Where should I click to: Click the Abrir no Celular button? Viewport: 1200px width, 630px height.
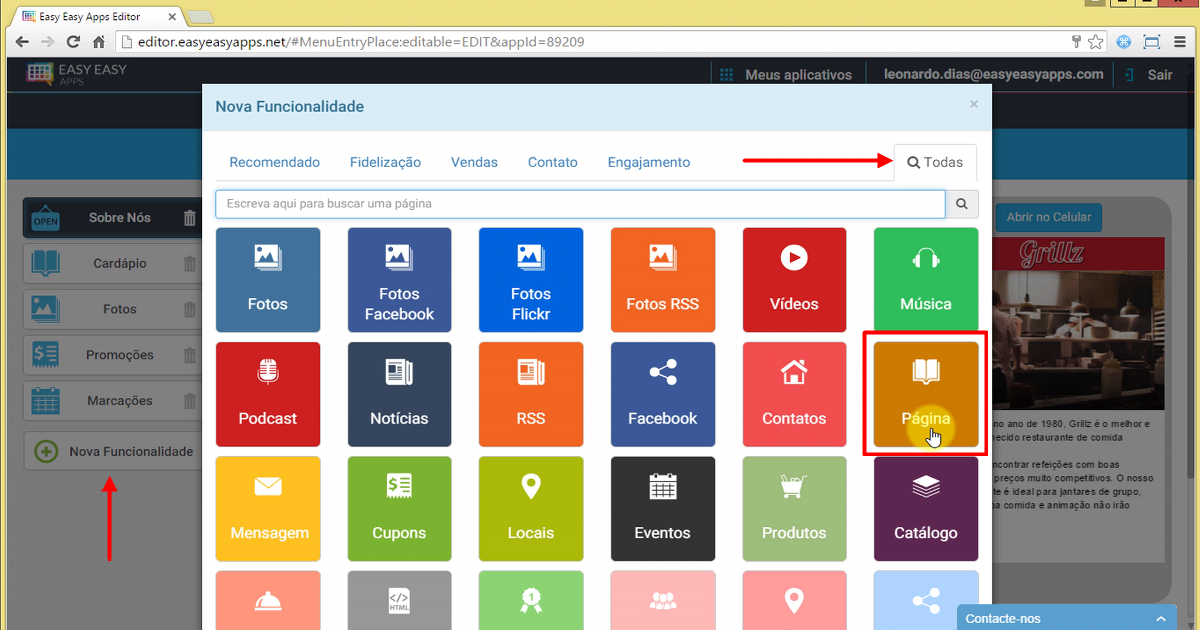coord(1048,217)
